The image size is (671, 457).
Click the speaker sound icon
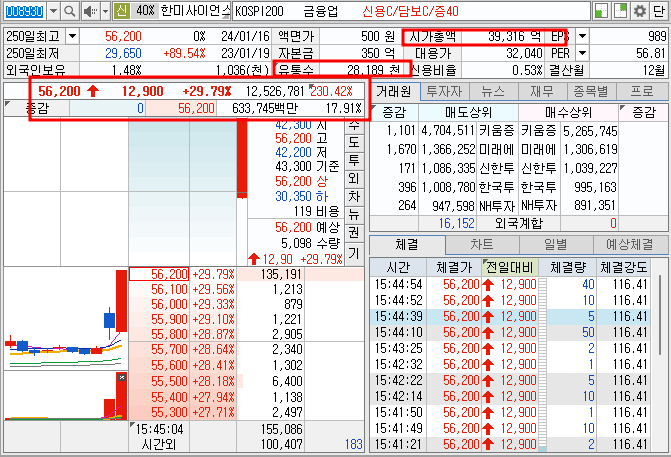tap(90, 11)
